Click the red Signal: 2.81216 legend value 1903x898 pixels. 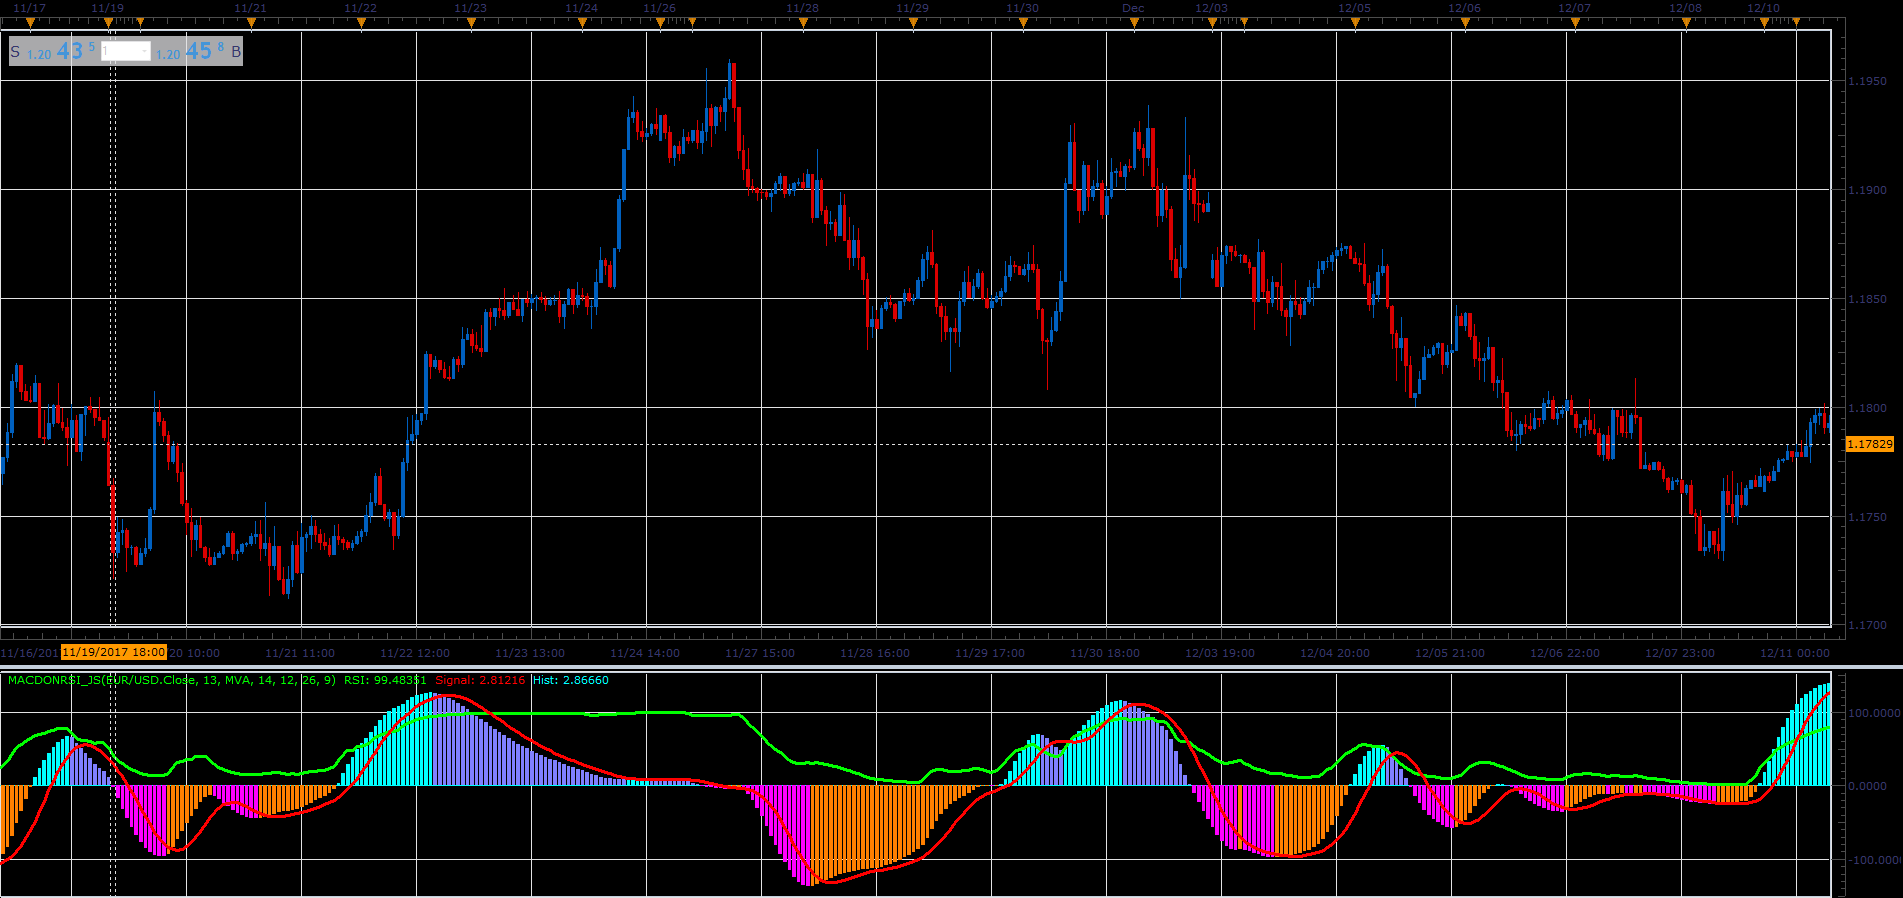pyautogui.click(x=480, y=680)
